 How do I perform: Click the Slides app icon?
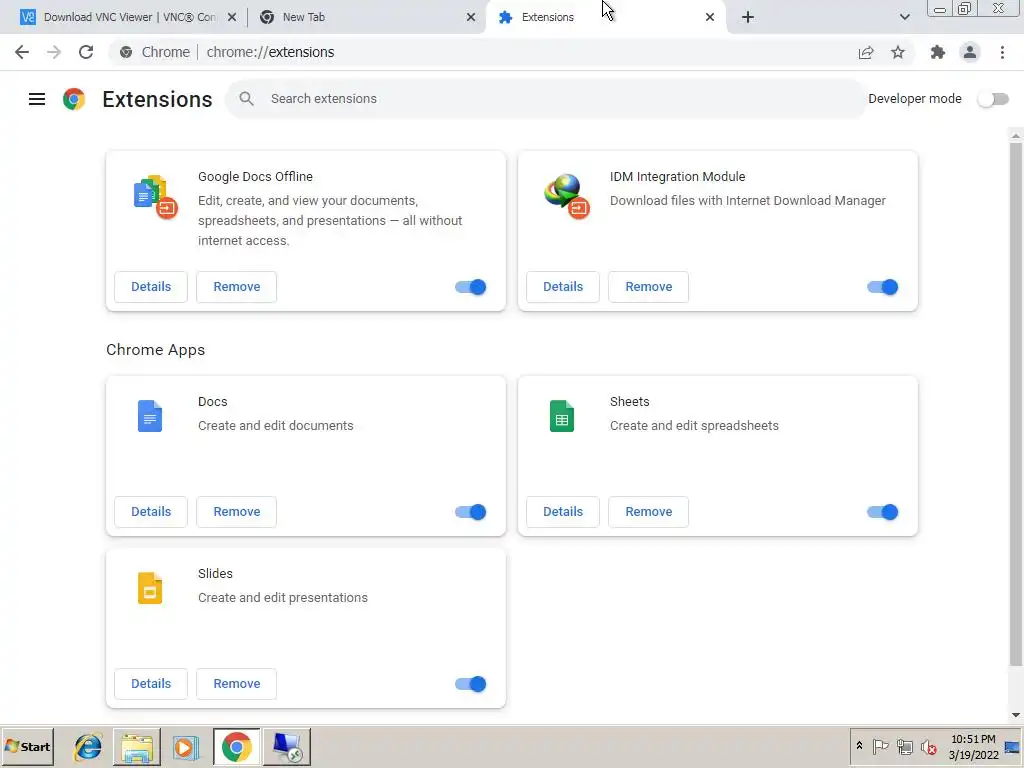(x=150, y=588)
